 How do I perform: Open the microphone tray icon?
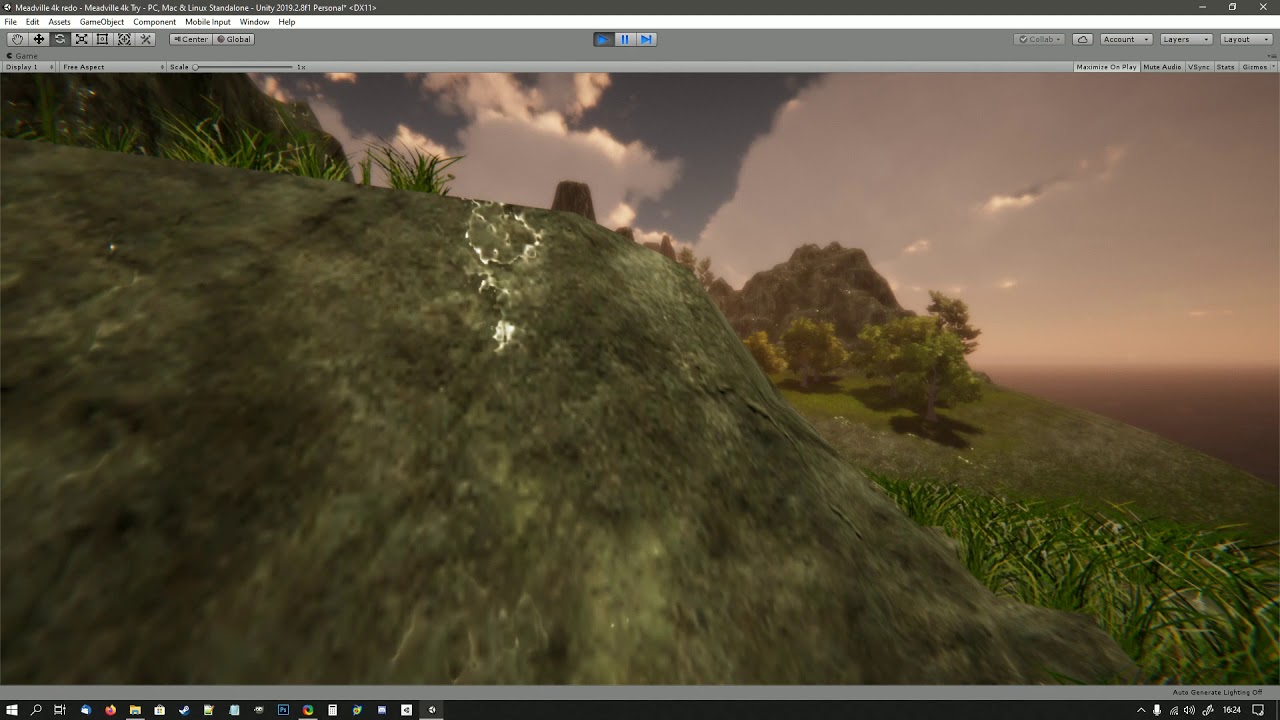(1157, 710)
